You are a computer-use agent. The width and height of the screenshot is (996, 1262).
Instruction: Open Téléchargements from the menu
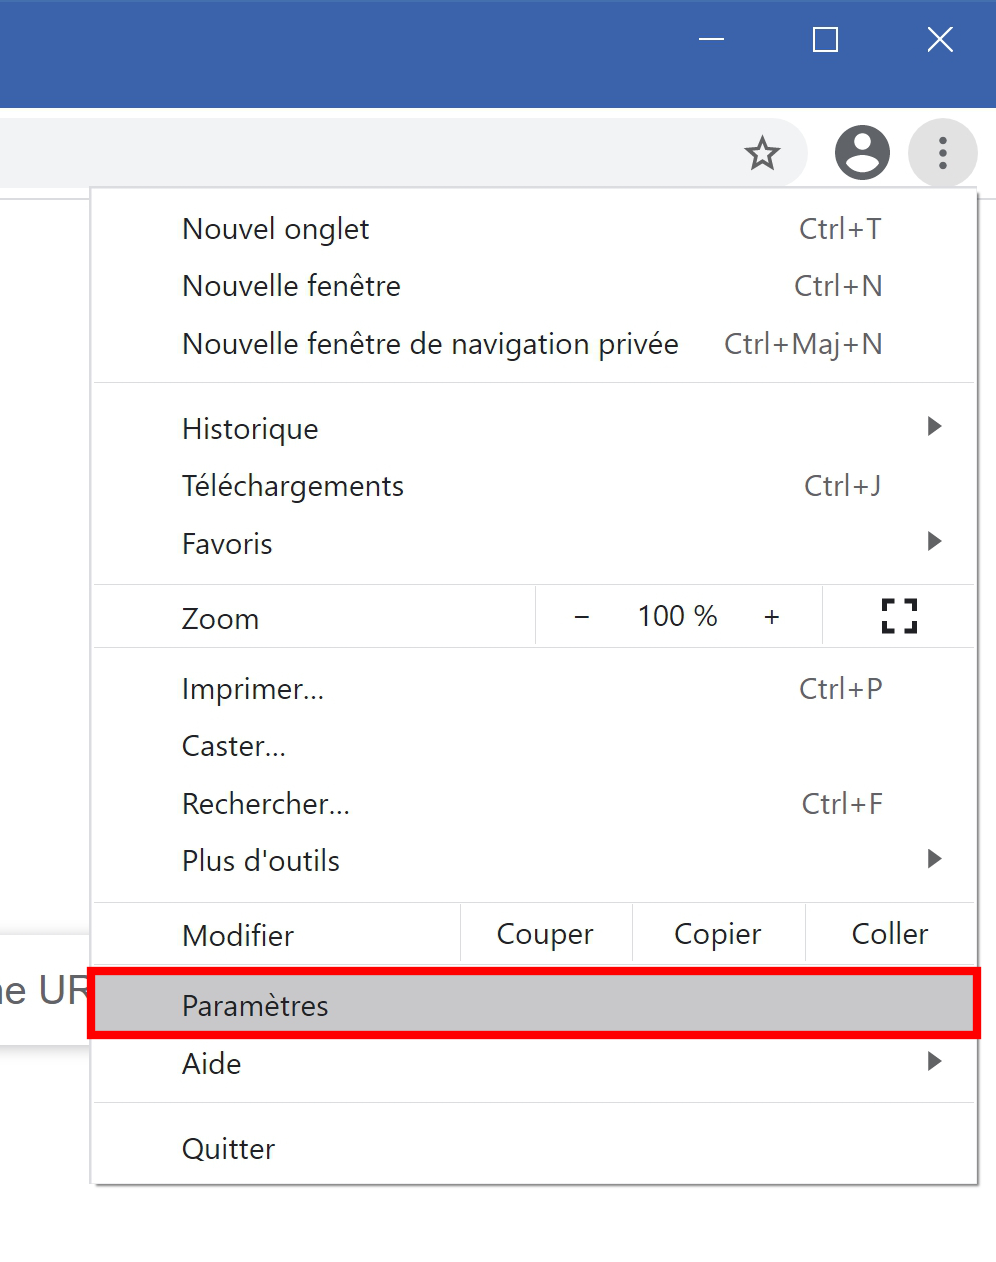(534, 486)
